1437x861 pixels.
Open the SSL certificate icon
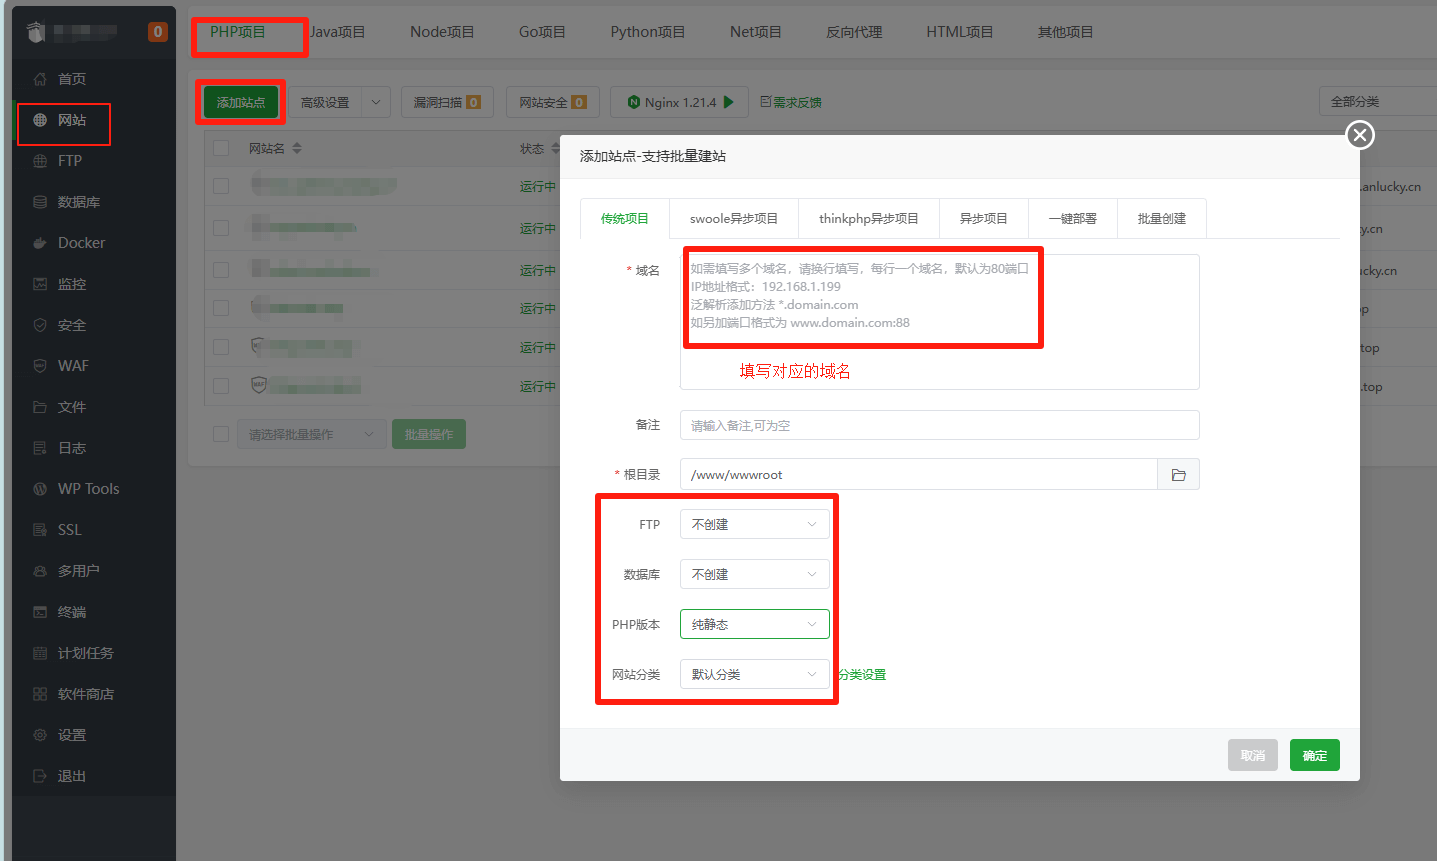click(40, 530)
